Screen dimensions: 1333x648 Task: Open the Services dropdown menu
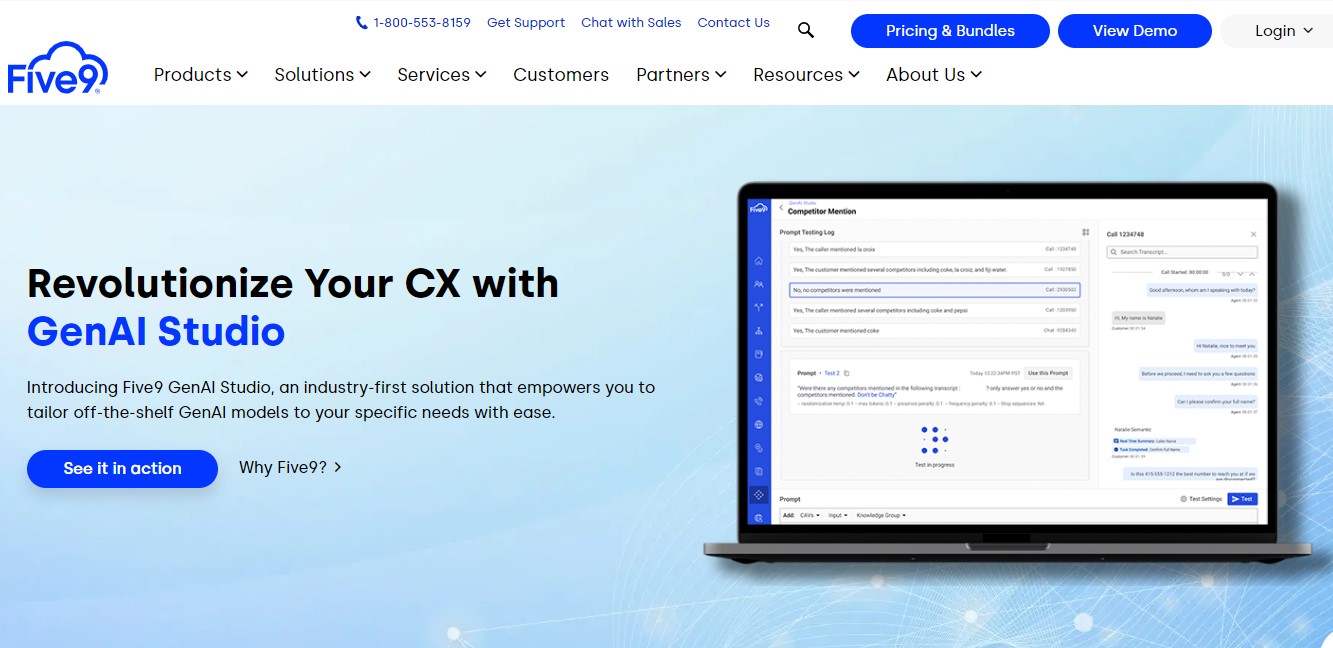(441, 75)
